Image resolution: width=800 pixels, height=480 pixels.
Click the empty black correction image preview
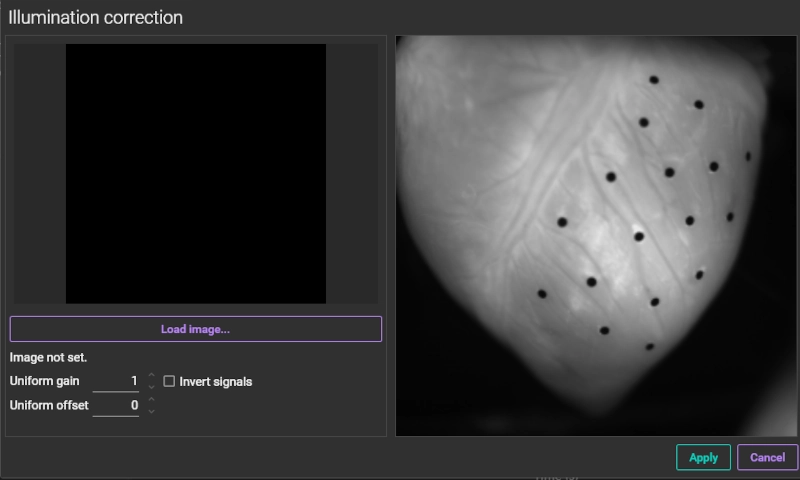pyautogui.click(x=196, y=173)
